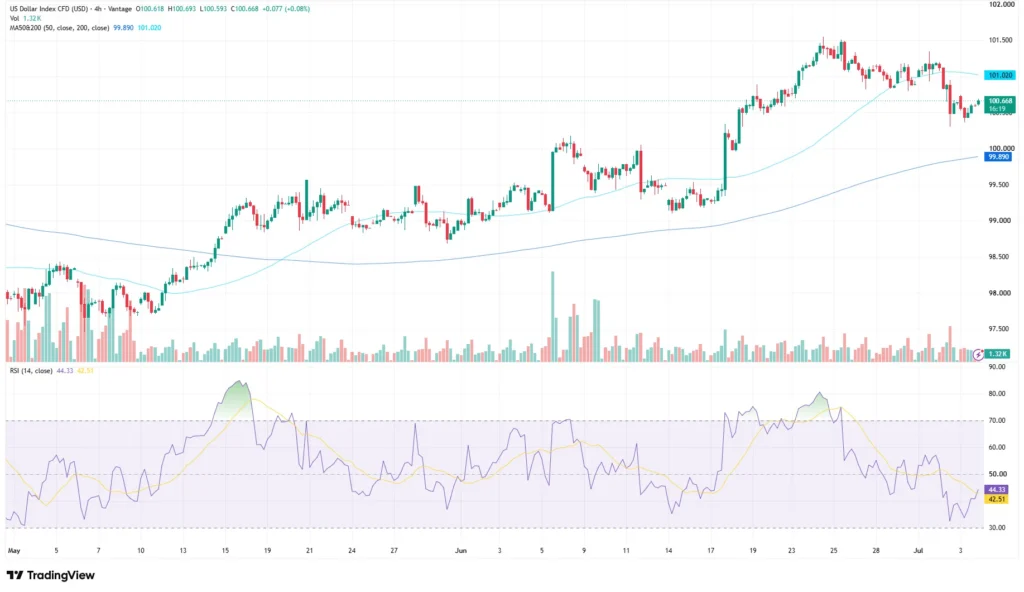Click the Jul label on the time axis

click(918, 551)
